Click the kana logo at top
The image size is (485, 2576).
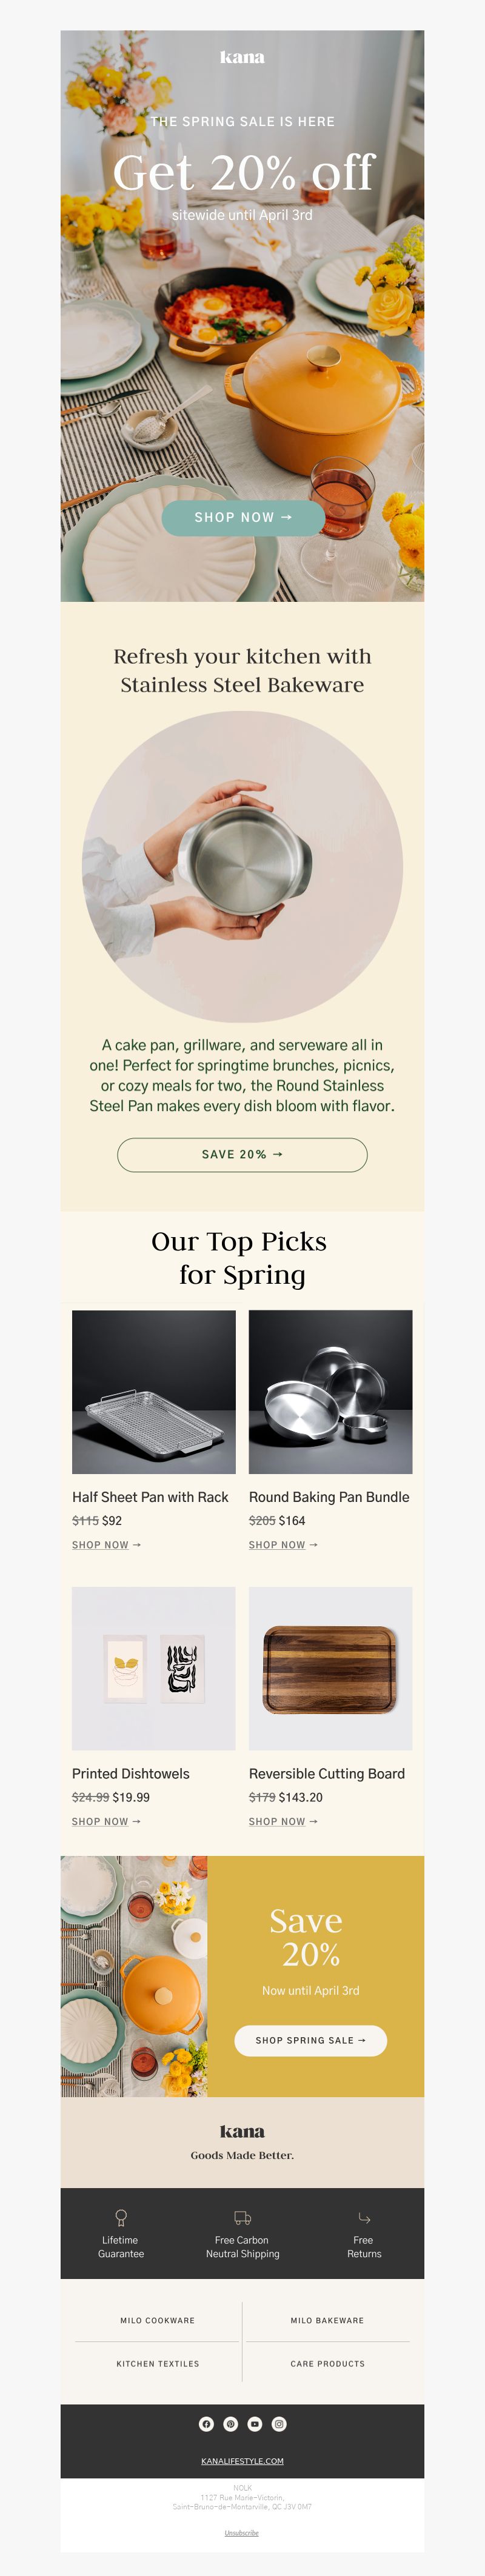[x=242, y=57]
